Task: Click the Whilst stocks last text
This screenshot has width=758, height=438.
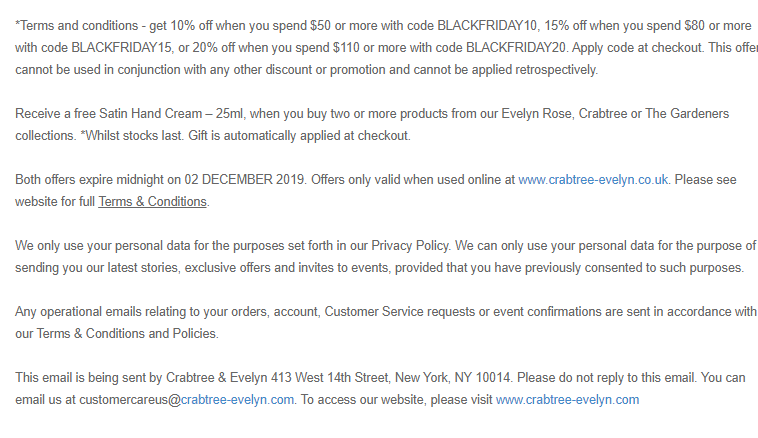Action: [x=134, y=136]
